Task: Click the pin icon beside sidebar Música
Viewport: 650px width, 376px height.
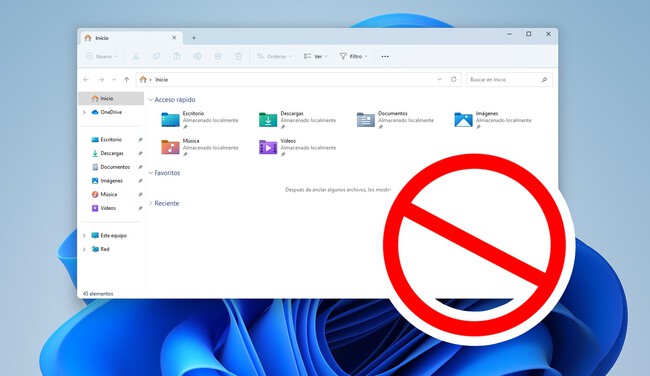Action: (140, 194)
